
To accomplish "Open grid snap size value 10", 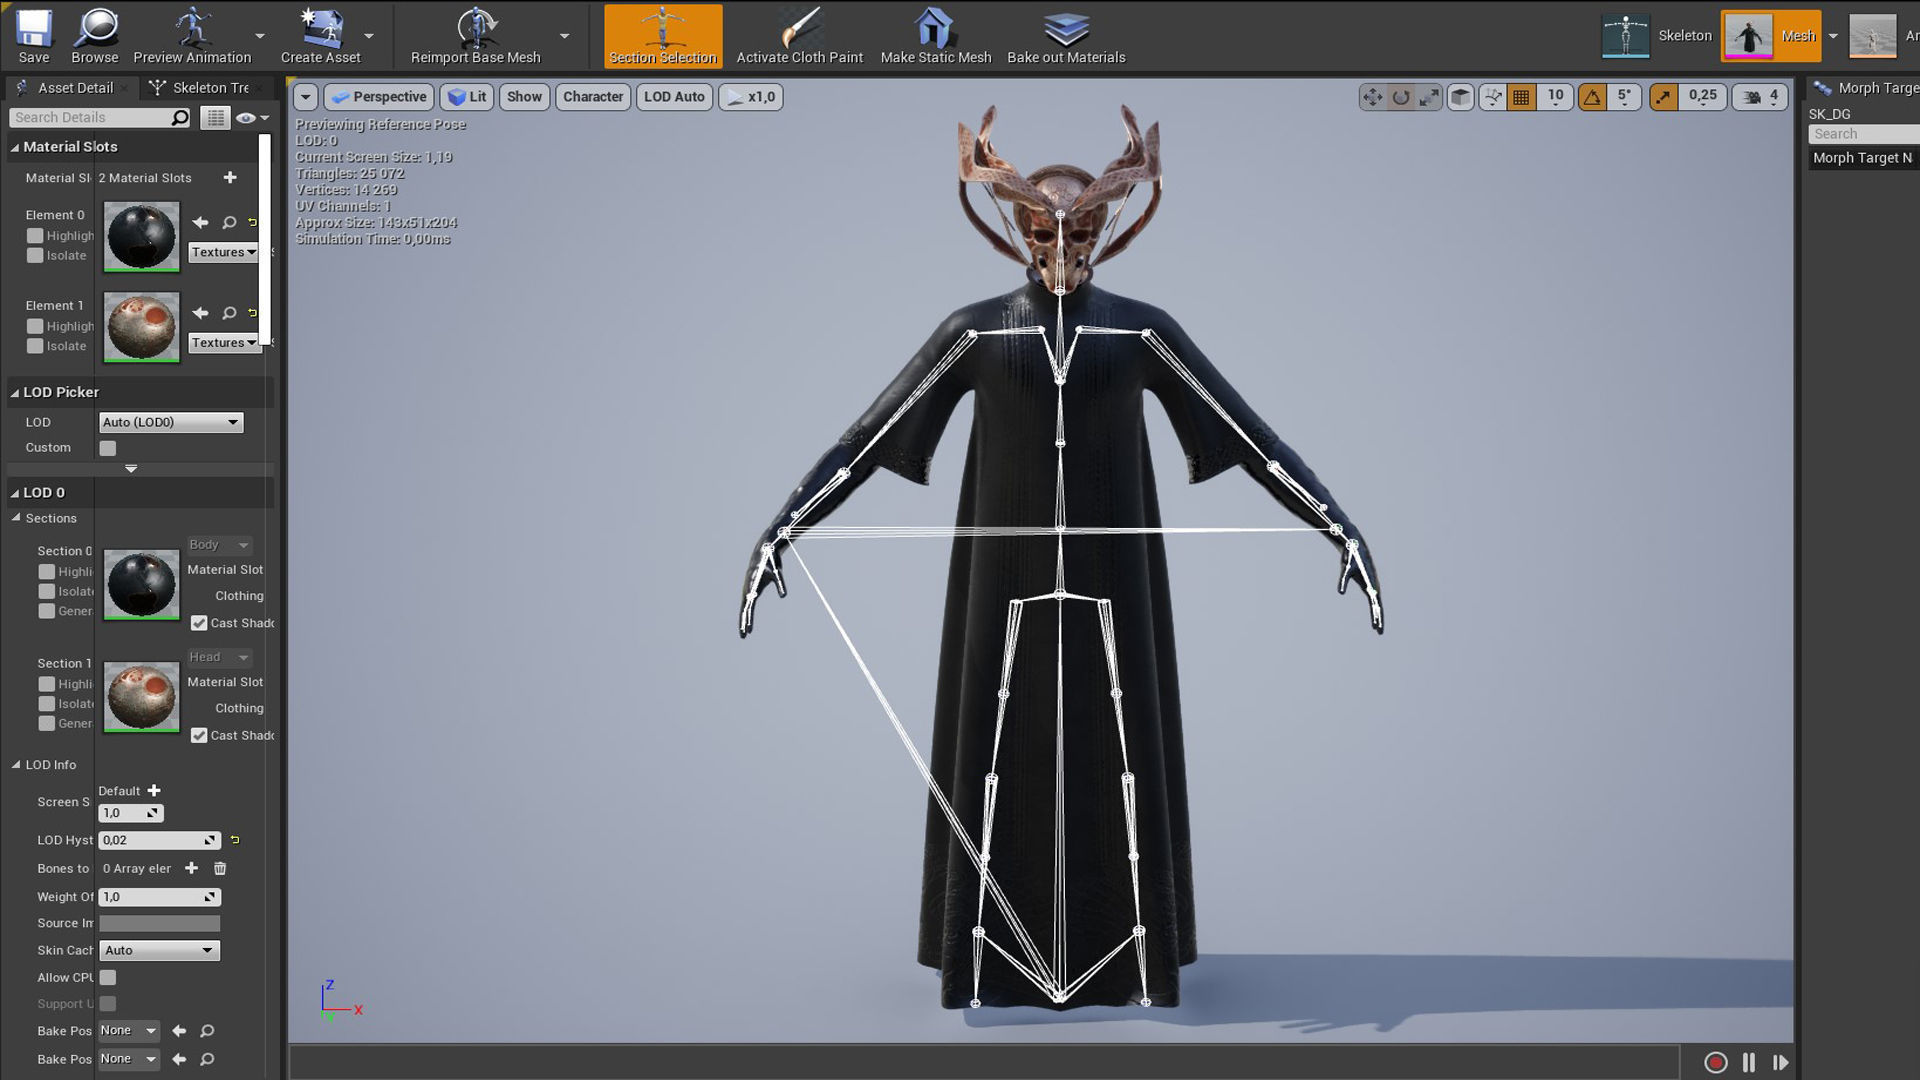I will 1555,96.
